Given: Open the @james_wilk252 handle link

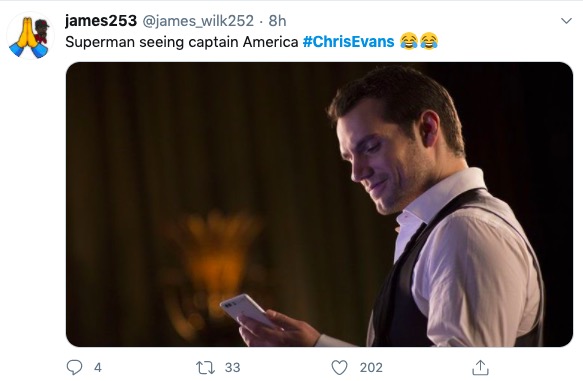Looking at the screenshot, I should [x=198, y=21].
